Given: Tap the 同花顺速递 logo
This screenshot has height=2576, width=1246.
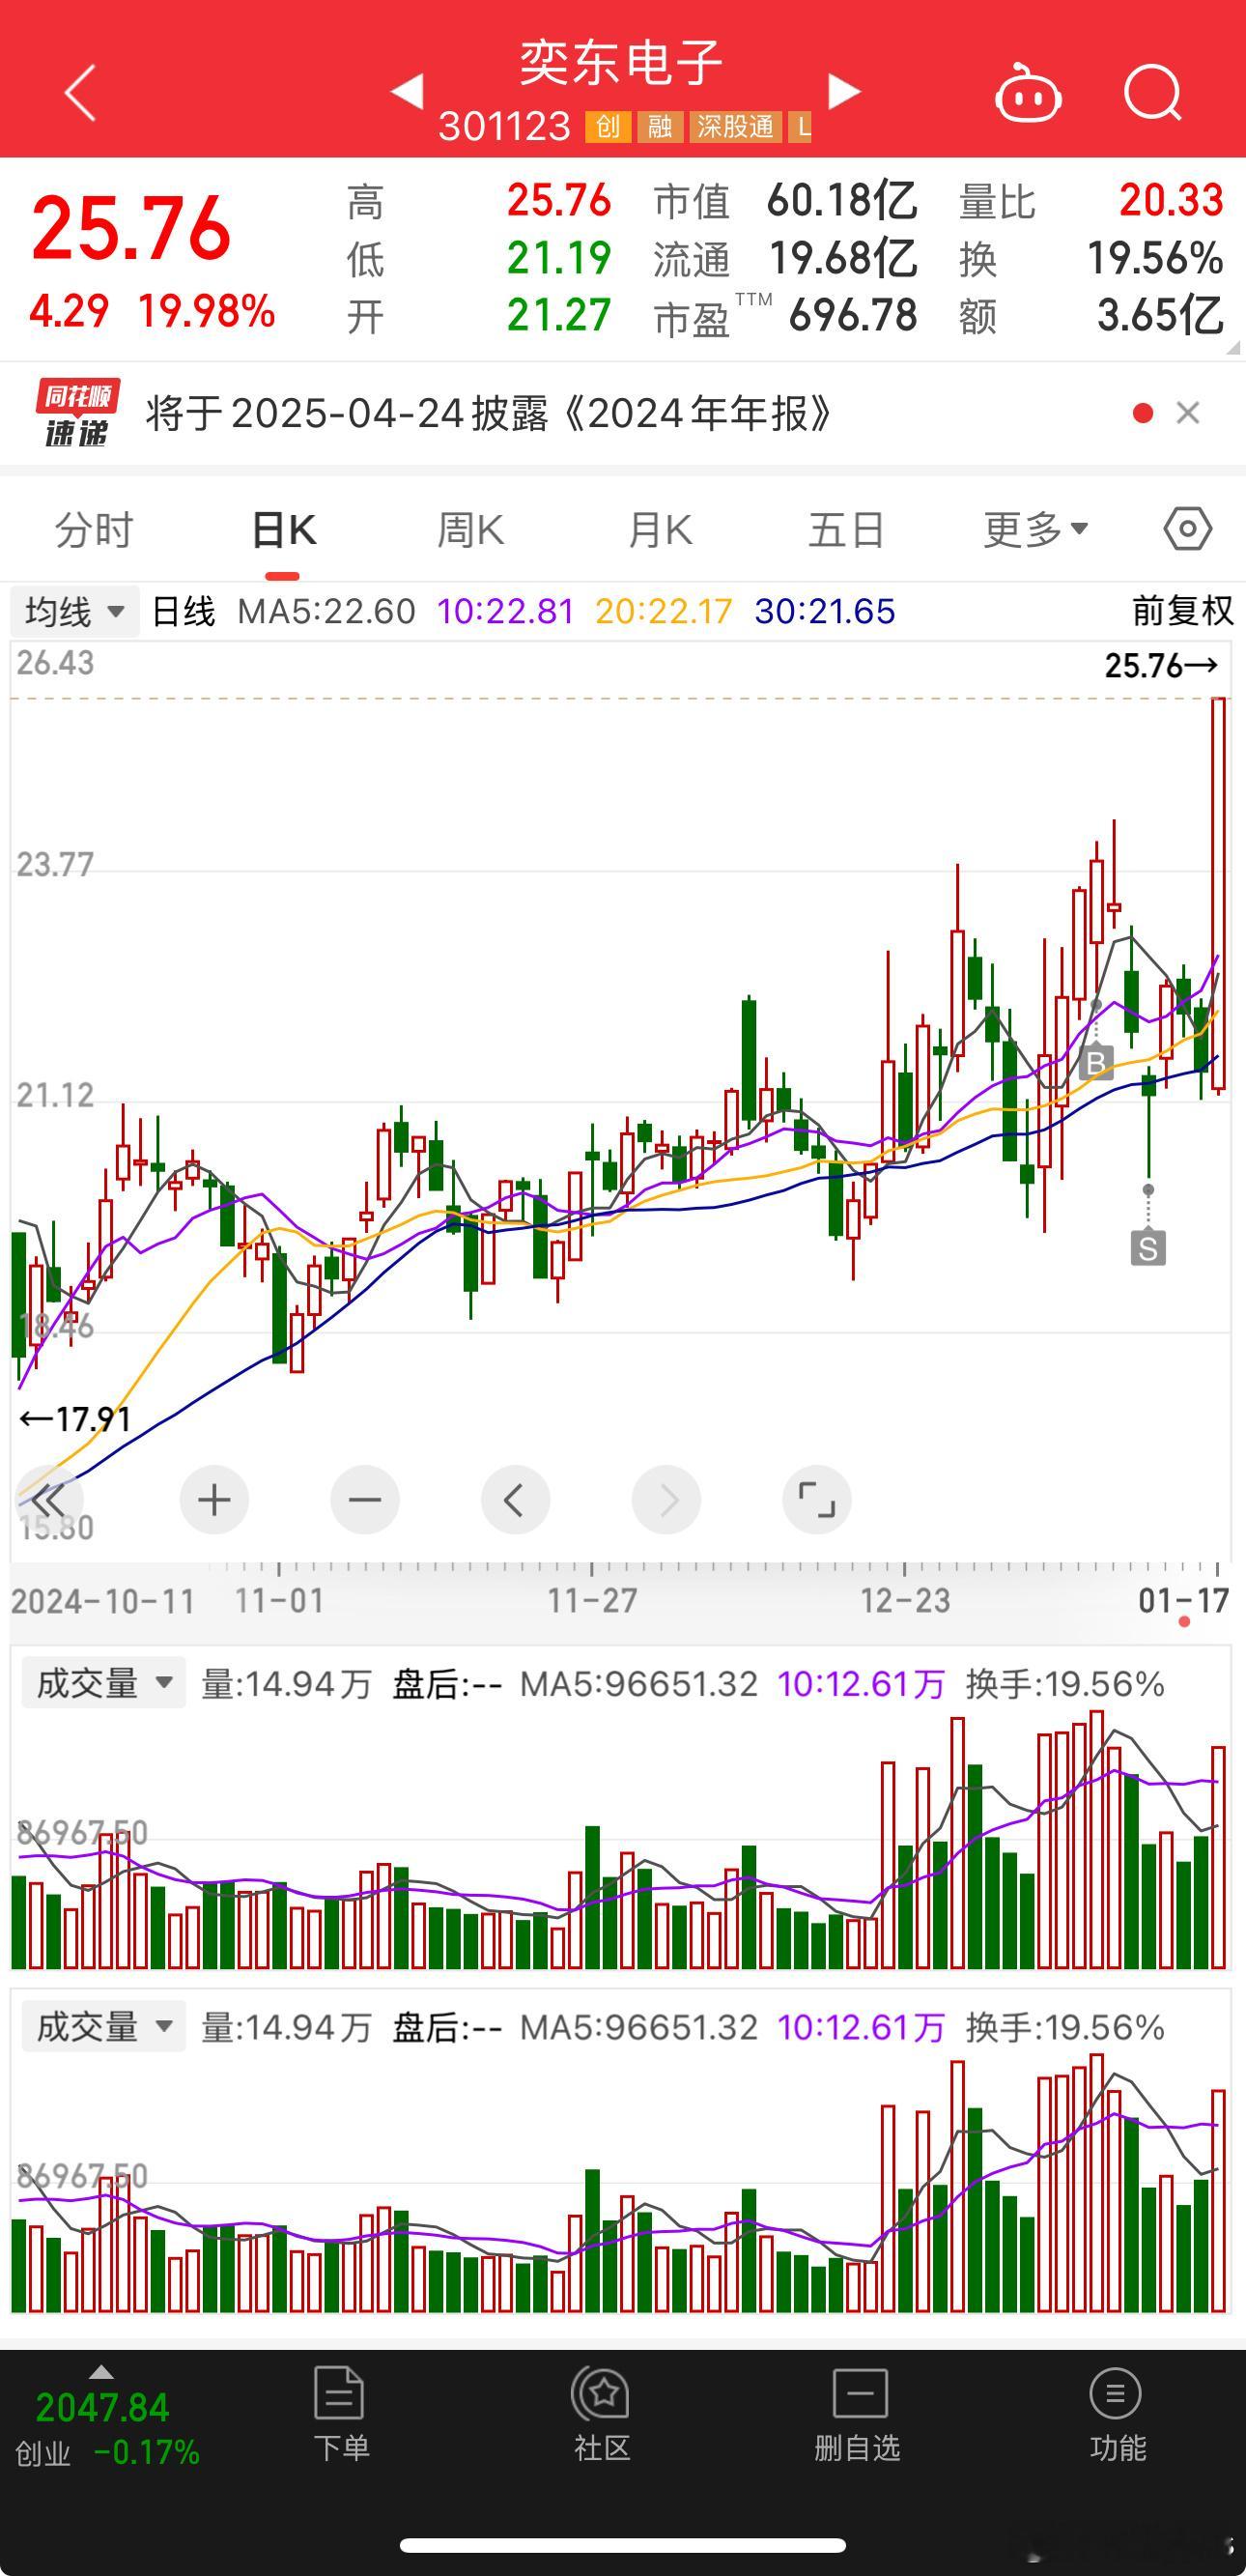Looking at the screenshot, I should click(78, 413).
